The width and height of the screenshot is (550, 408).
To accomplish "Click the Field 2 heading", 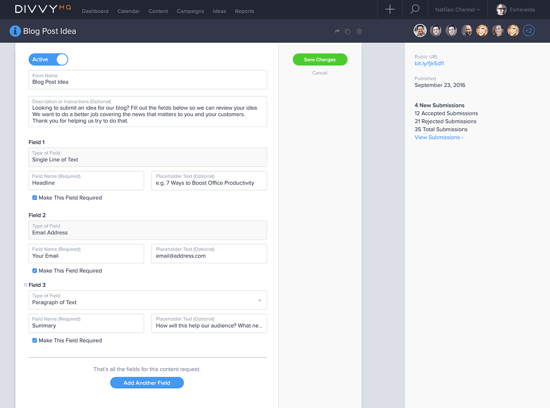I will (x=37, y=215).
